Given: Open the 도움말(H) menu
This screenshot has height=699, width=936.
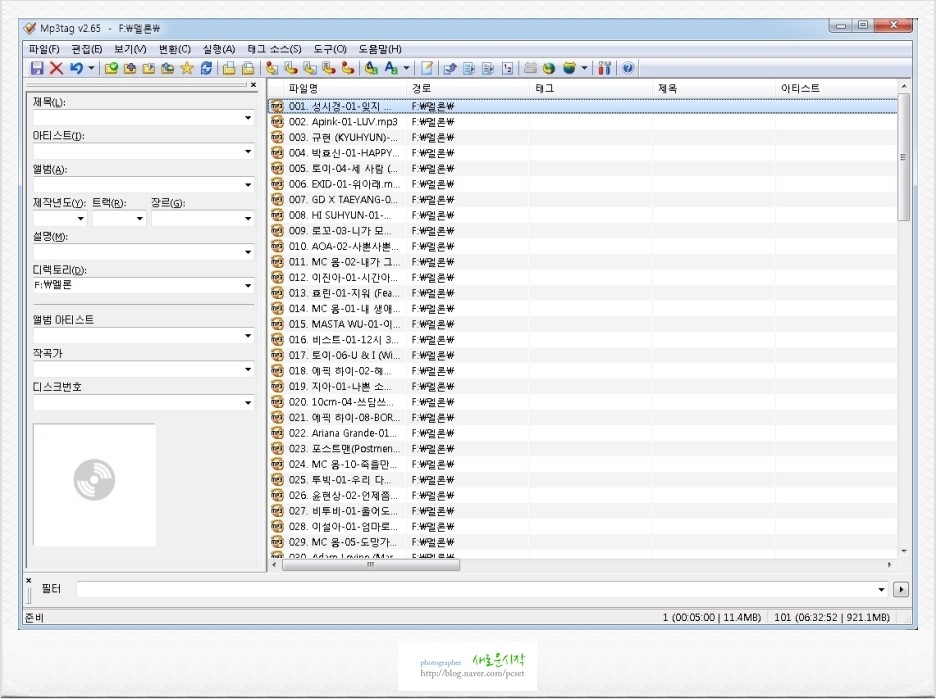Looking at the screenshot, I should coord(380,49).
